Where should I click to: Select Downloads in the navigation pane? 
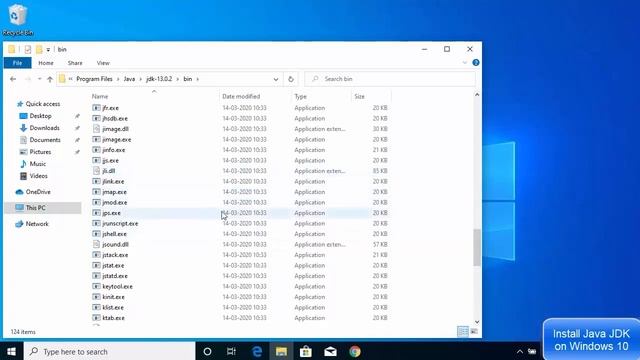[x=44, y=128]
